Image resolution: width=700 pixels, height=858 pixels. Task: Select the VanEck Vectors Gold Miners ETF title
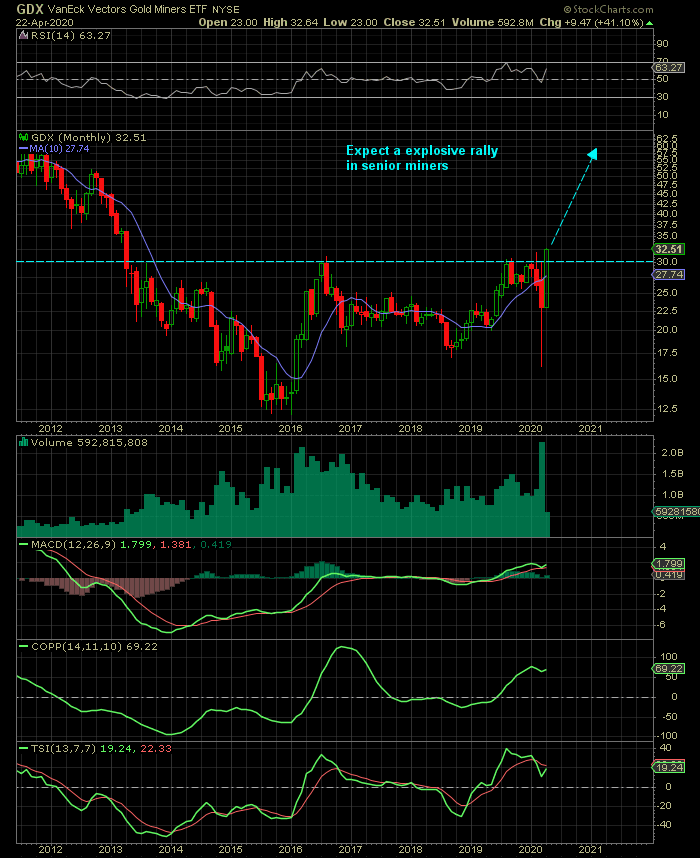[x=129, y=9]
